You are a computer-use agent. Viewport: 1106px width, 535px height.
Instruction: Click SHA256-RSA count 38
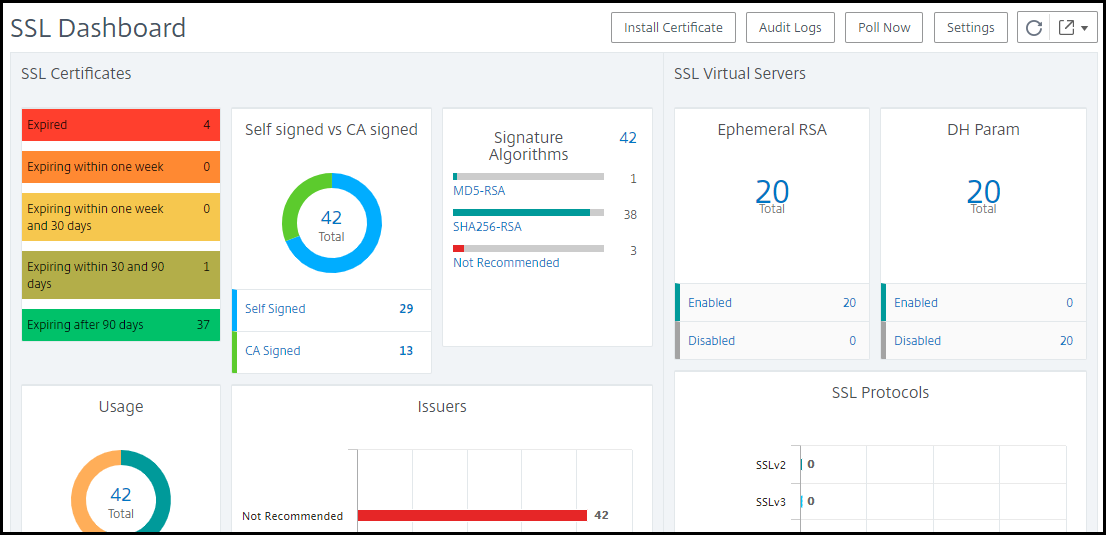(630, 215)
